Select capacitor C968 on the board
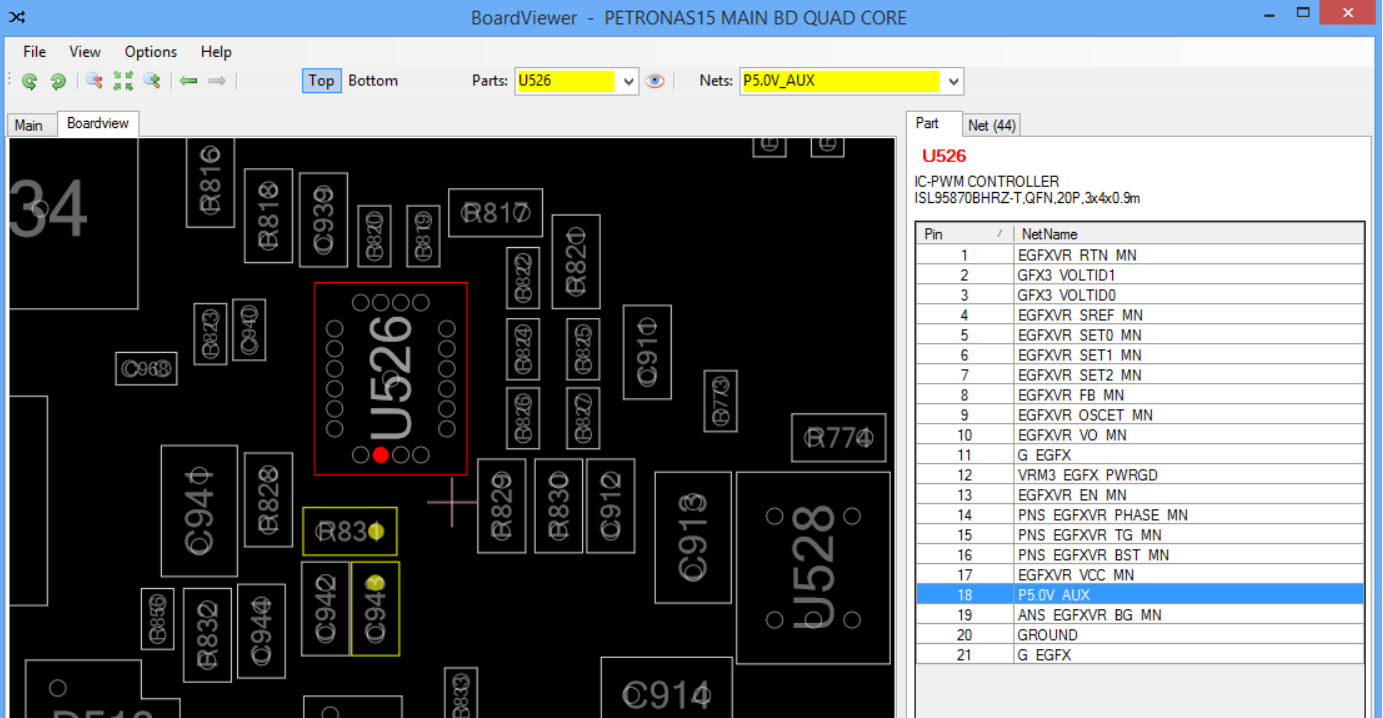Screen dimensions: 1383x718 point(146,369)
